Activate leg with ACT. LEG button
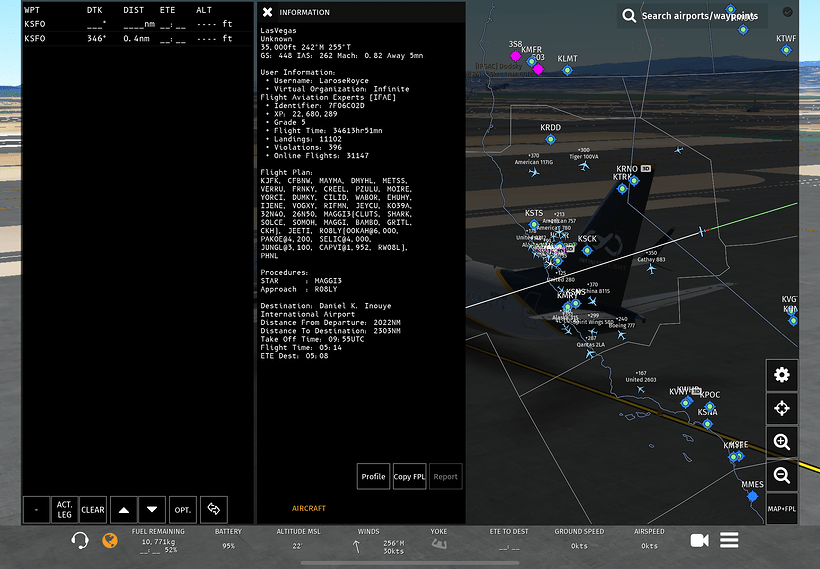 pyautogui.click(x=65, y=510)
